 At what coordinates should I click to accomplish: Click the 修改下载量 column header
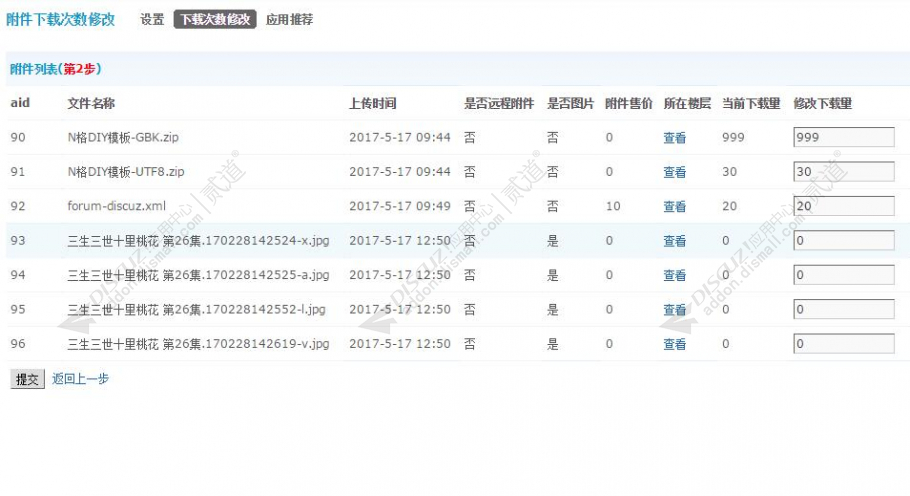click(822, 103)
